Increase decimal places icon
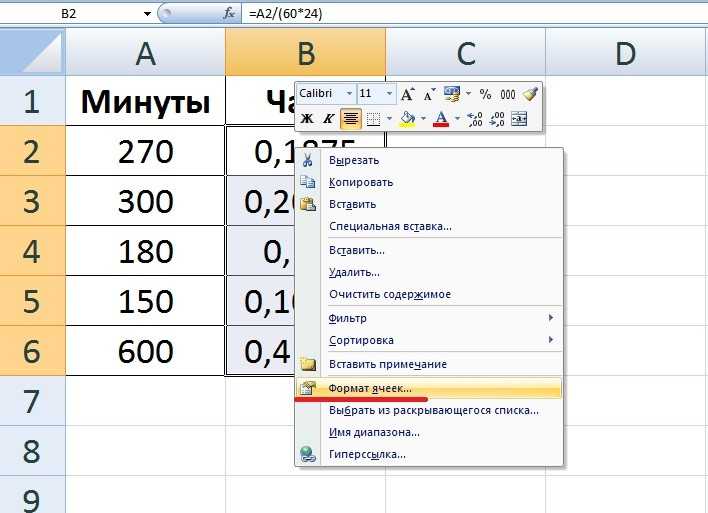The width and height of the screenshot is (708, 513). pyautogui.click(x=475, y=119)
